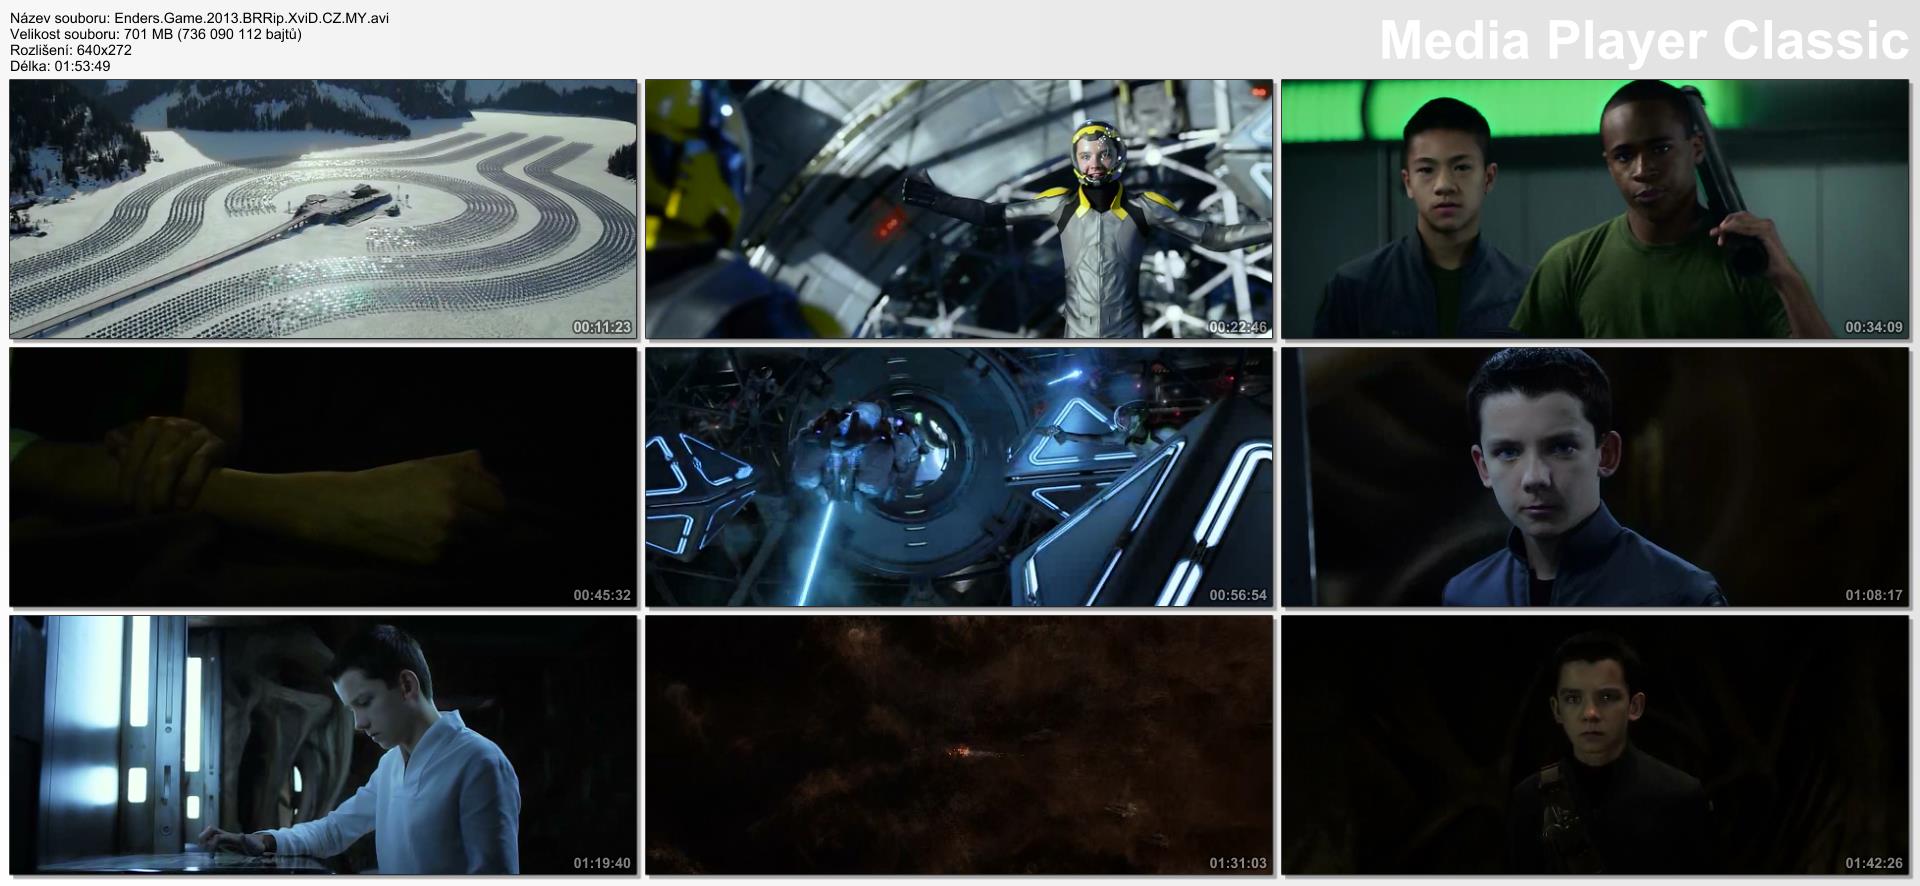Open the dark orange space swarm thumbnail
Screen dimensions: 1920x886
(x=959, y=745)
